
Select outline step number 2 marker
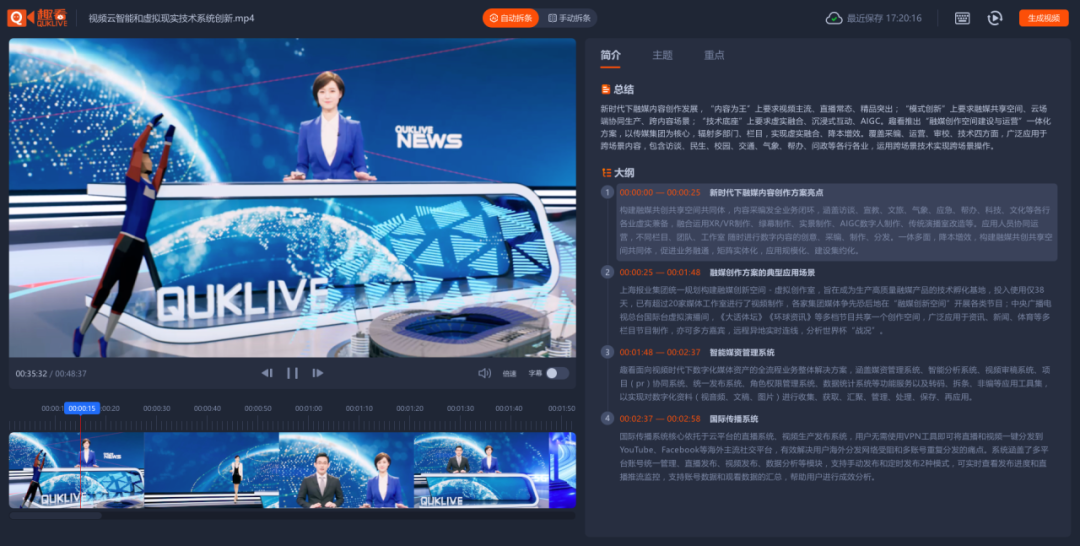point(607,272)
